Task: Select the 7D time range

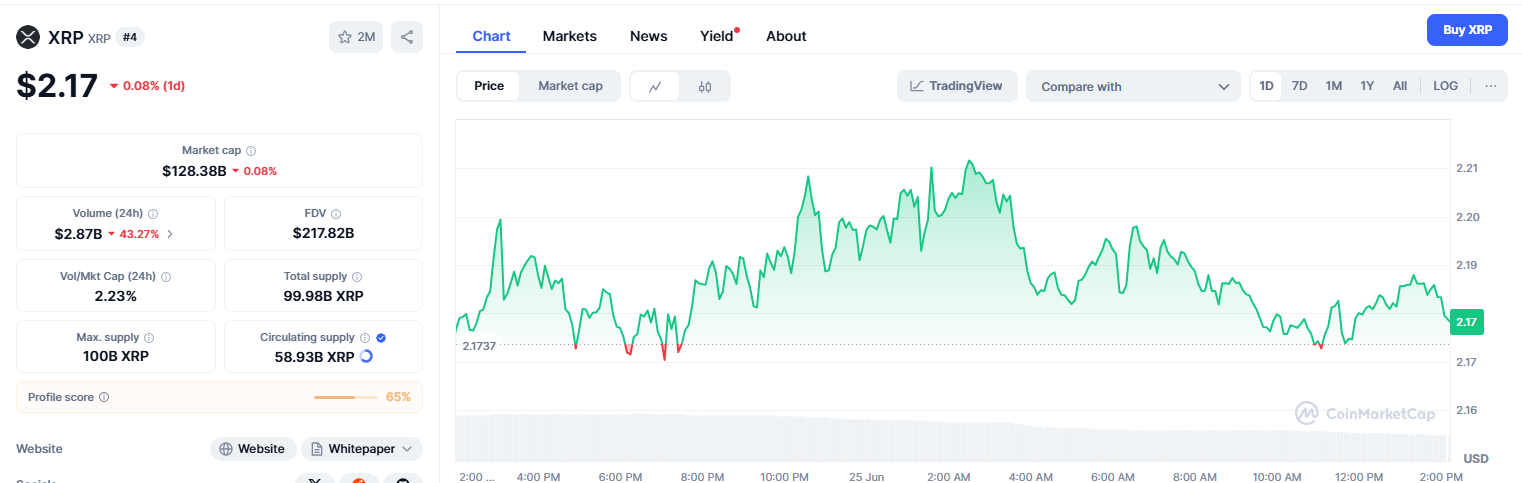Action: [x=1299, y=86]
